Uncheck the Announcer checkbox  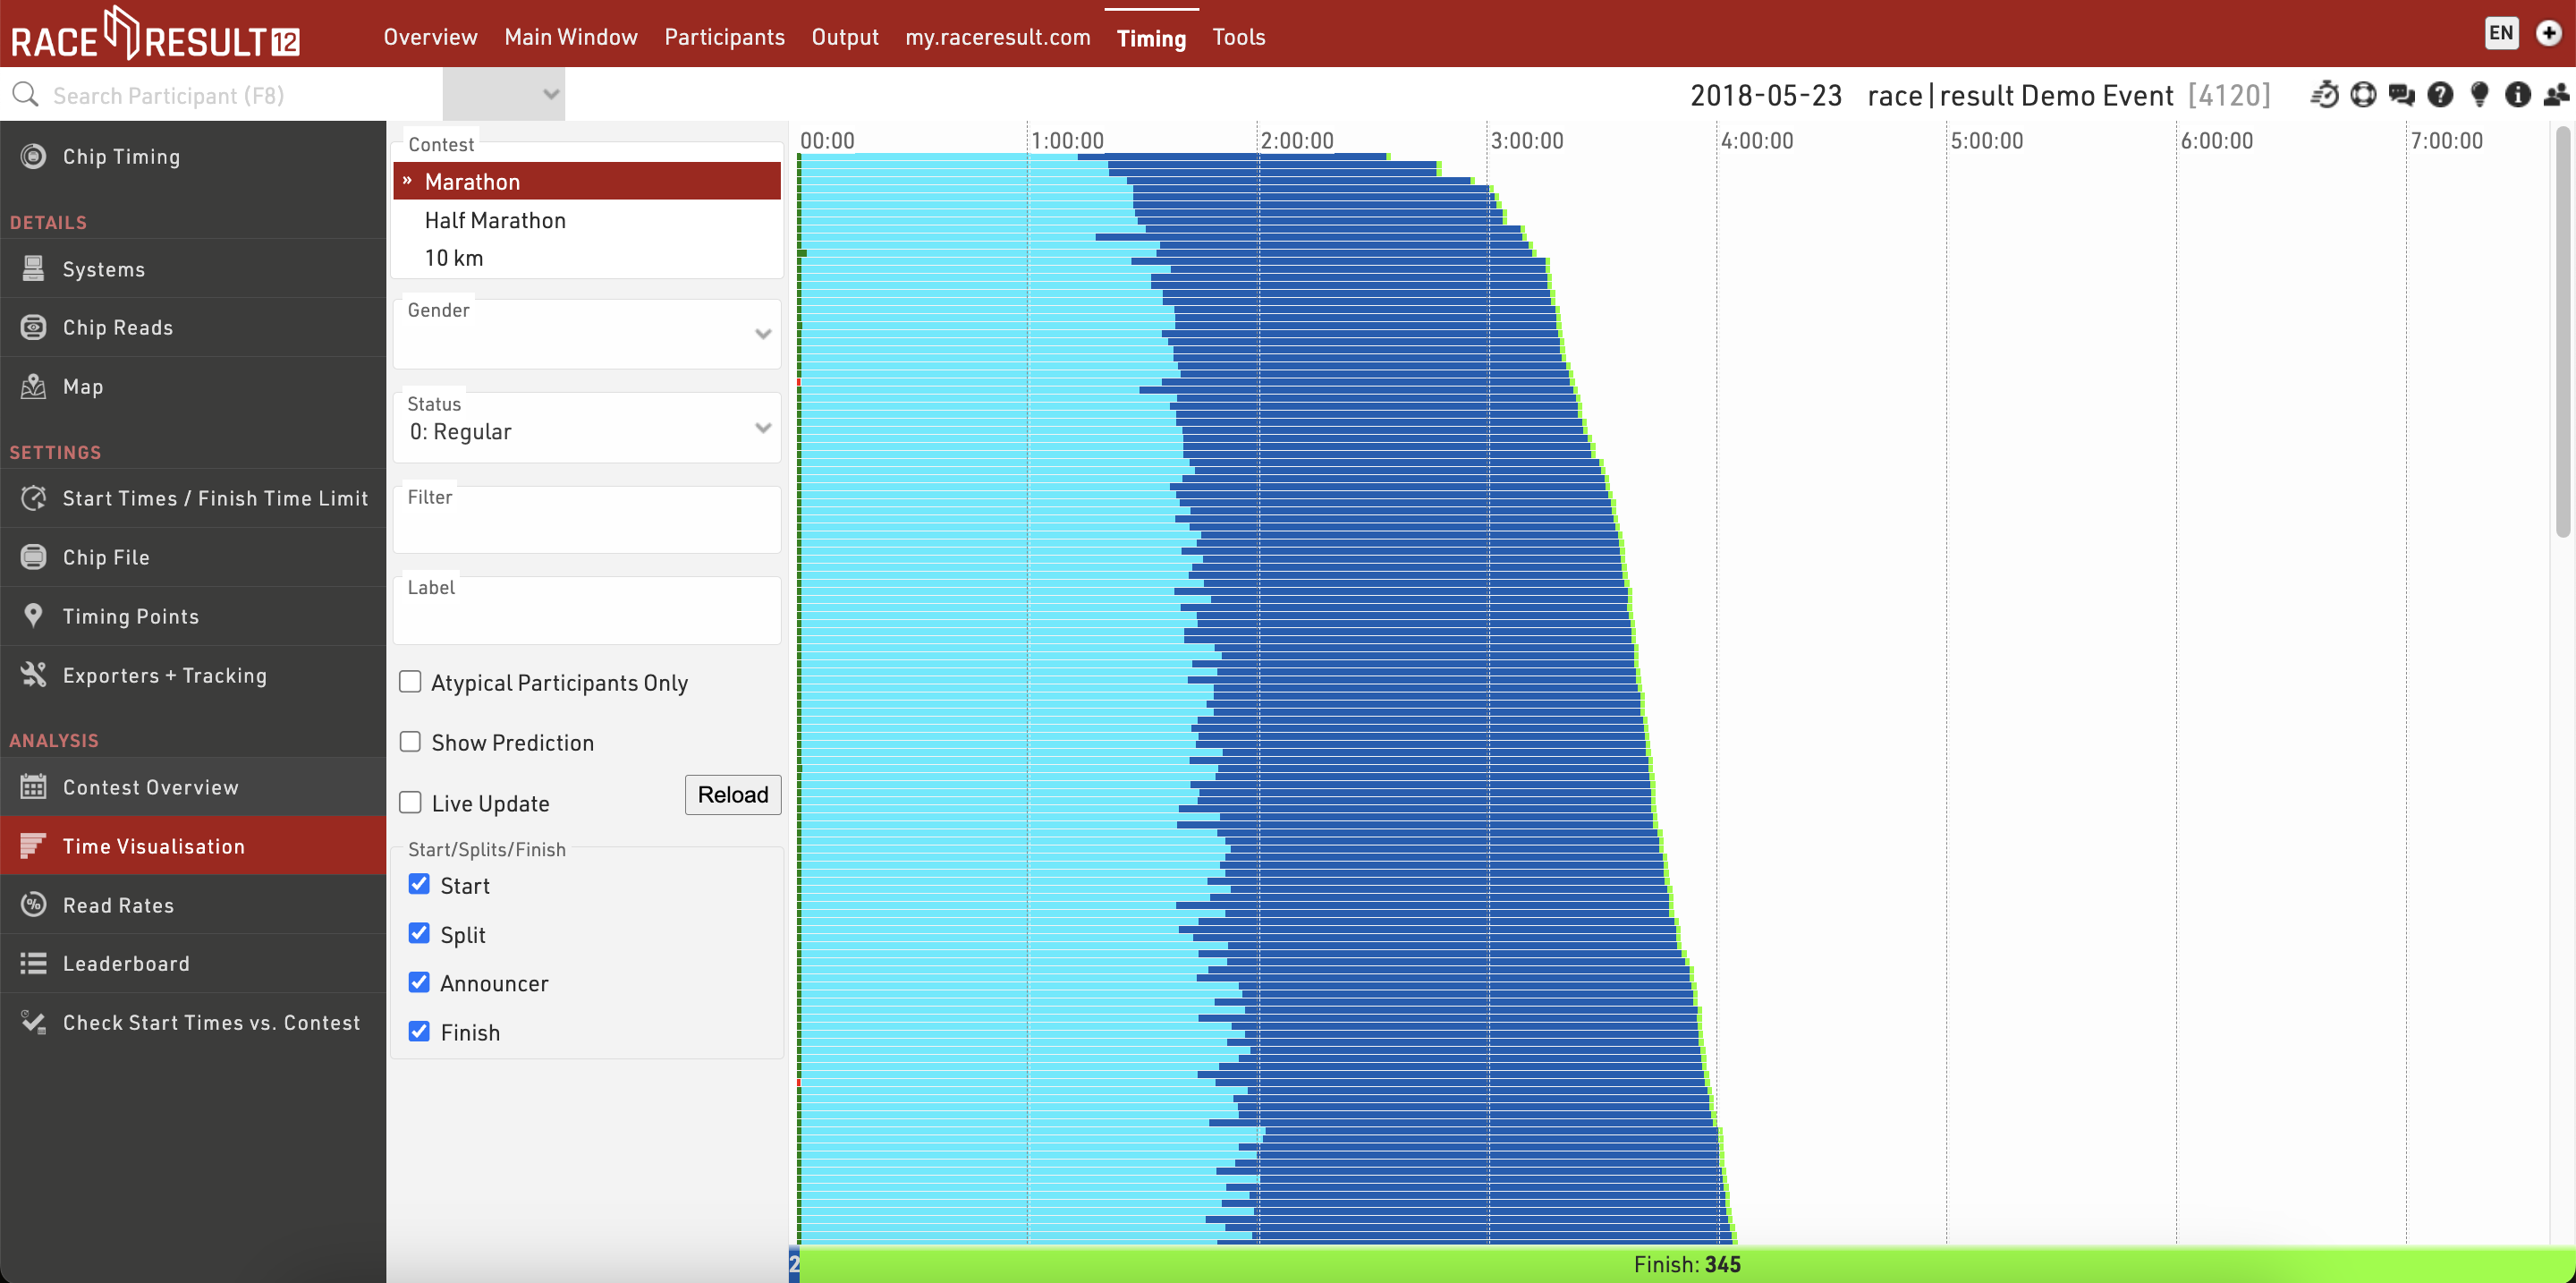[419, 983]
